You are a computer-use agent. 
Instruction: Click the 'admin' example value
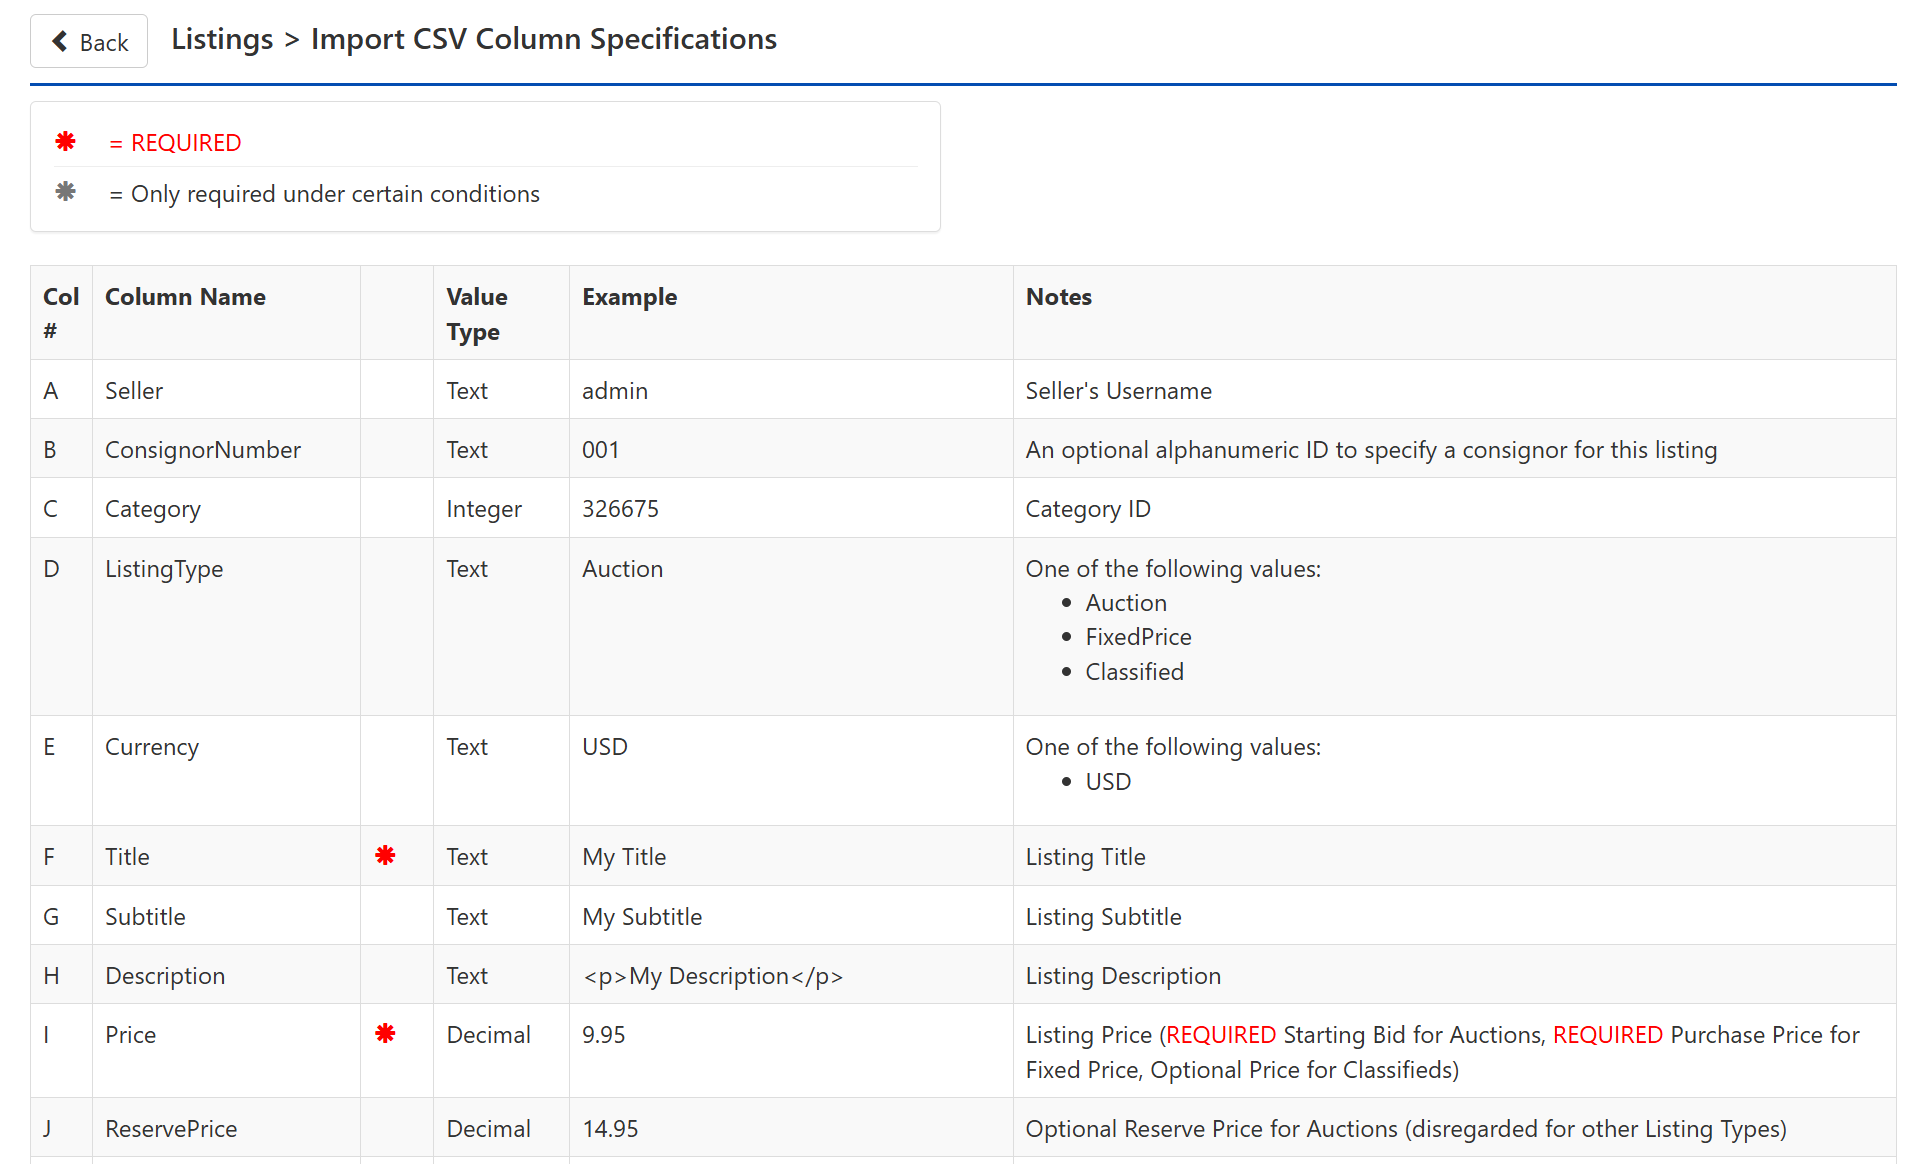[615, 391]
